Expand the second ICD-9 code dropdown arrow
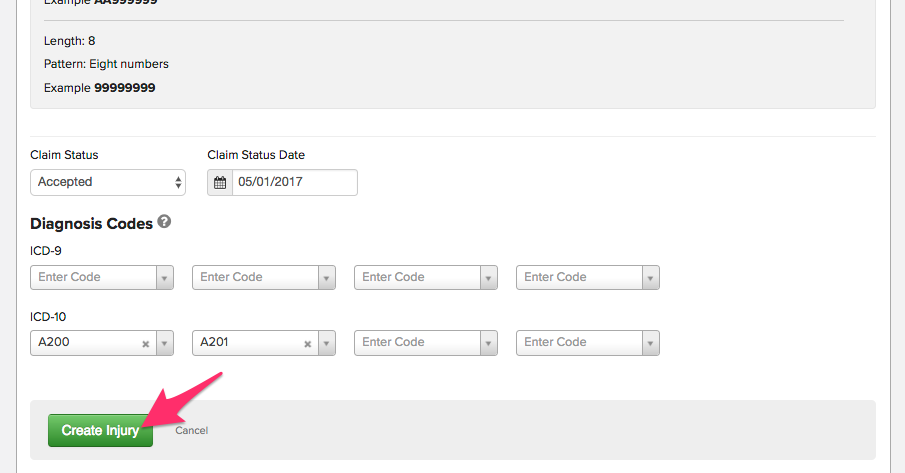Viewport: 905px width, 473px height. [327, 278]
